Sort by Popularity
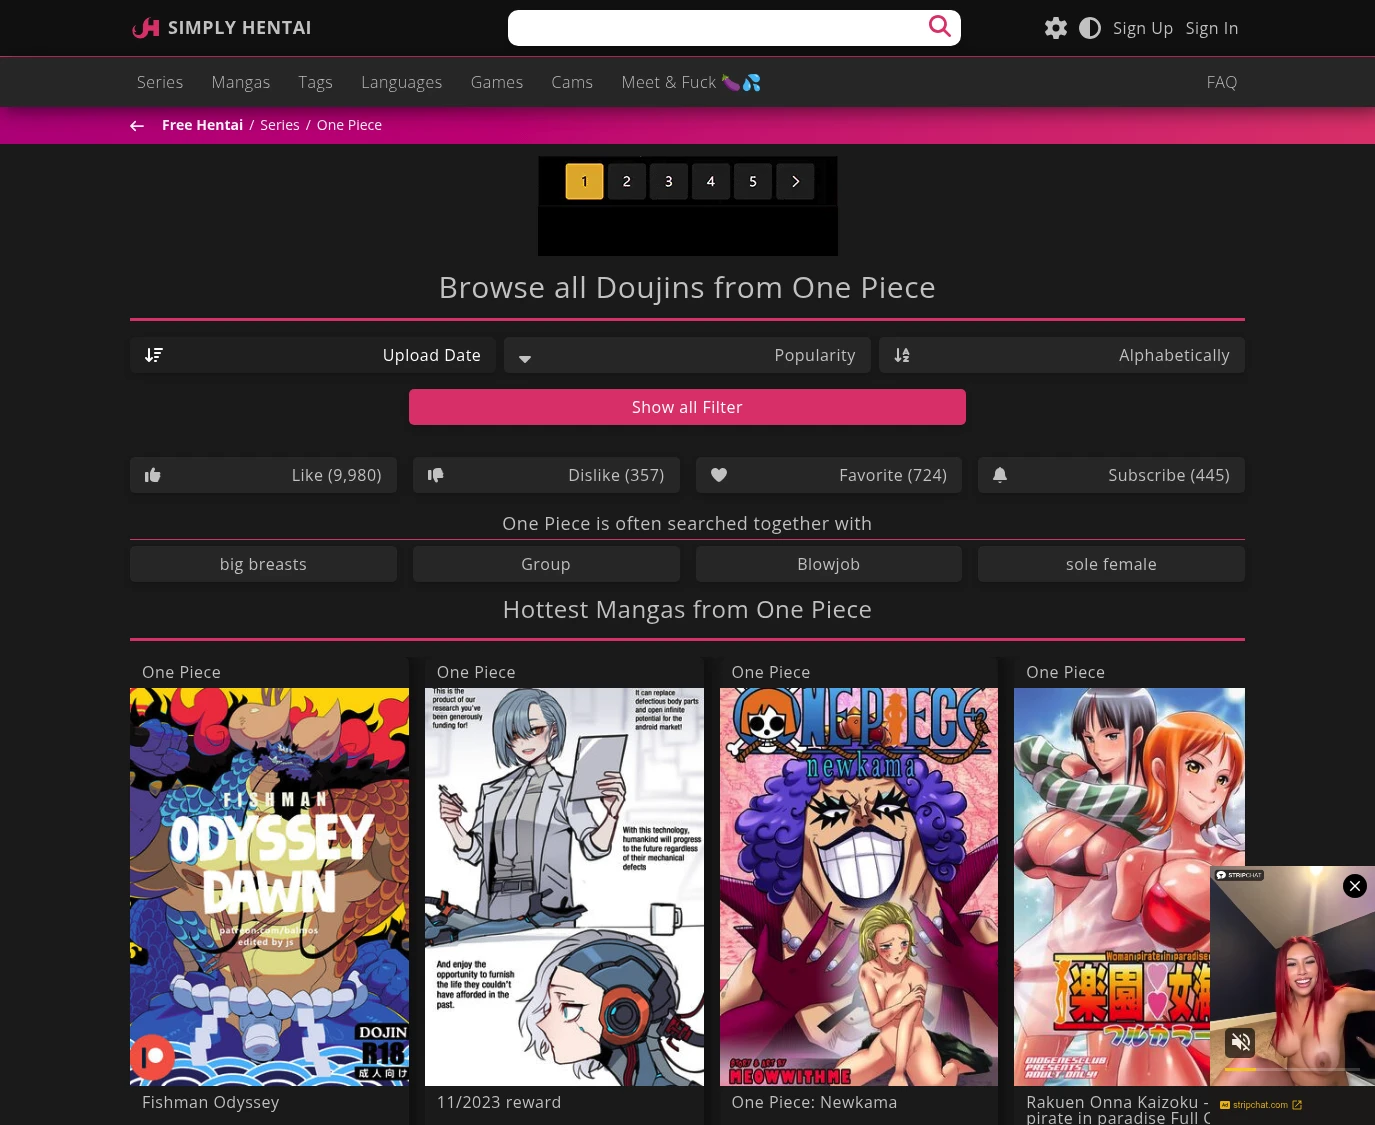This screenshot has height=1125, width=1375. (x=687, y=355)
